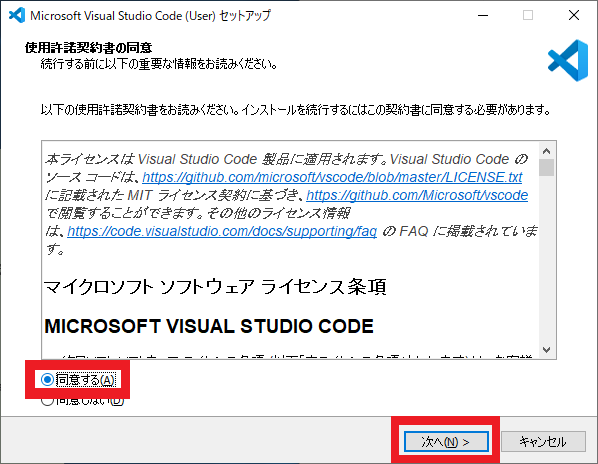This screenshot has height=464, width=598.
Task: Click the MICROSOFT VISUAL STUDIO CODE heading
Action: pos(209,326)
